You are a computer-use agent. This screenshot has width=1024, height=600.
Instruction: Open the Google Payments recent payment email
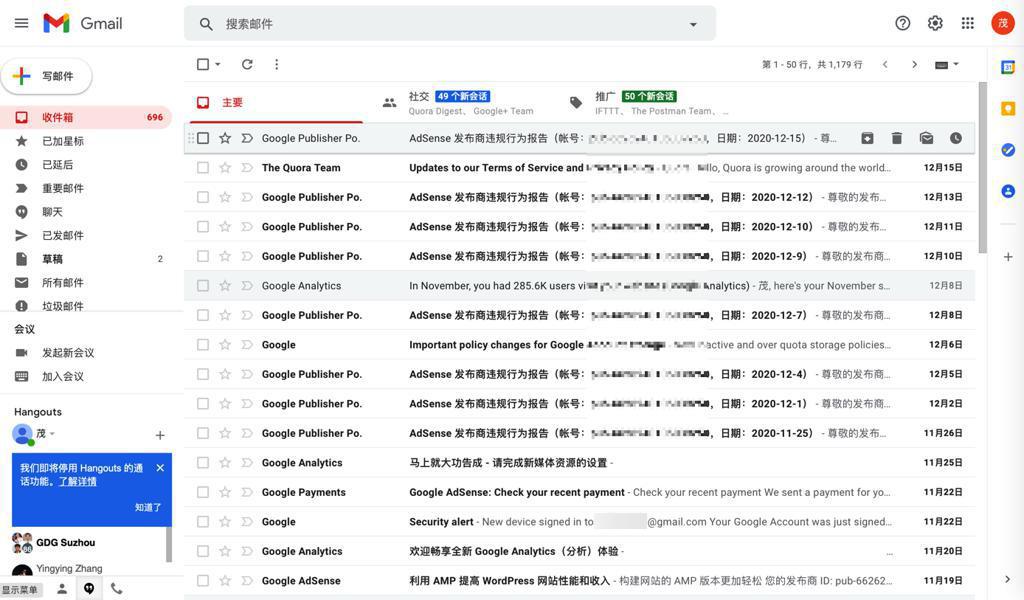click(x=580, y=492)
